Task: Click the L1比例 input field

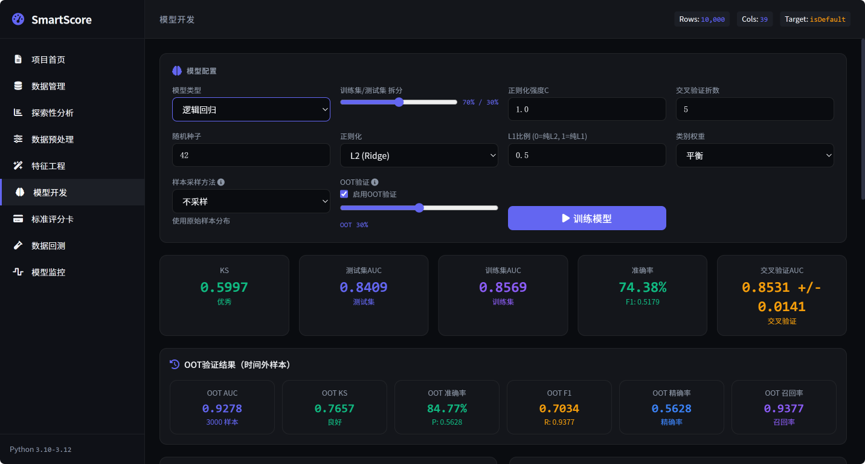Action: point(587,155)
